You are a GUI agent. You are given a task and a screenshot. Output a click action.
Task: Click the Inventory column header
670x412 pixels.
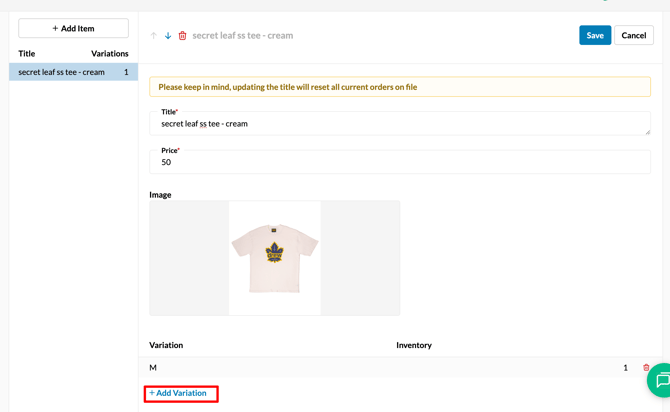coord(413,345)
